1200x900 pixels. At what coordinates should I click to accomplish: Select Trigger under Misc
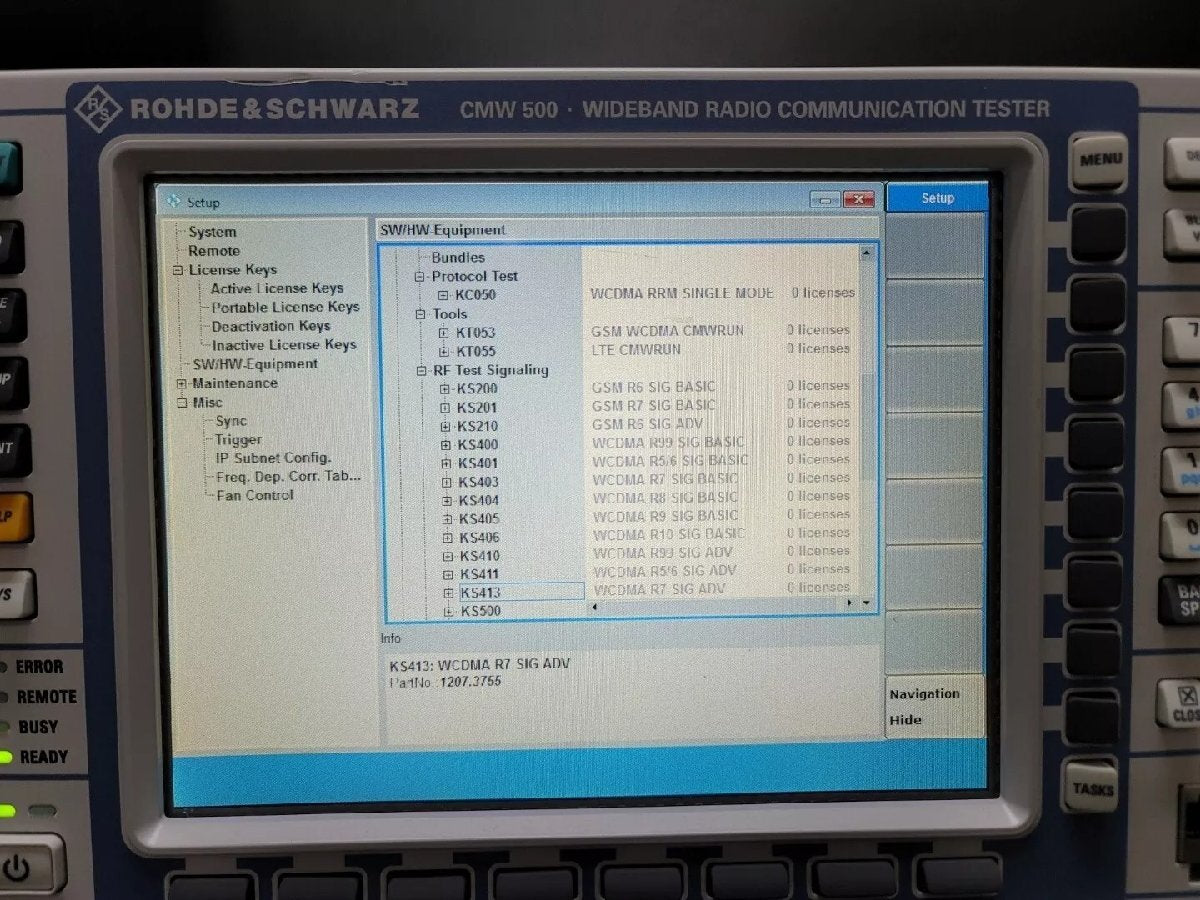click(x=238, y=439)
